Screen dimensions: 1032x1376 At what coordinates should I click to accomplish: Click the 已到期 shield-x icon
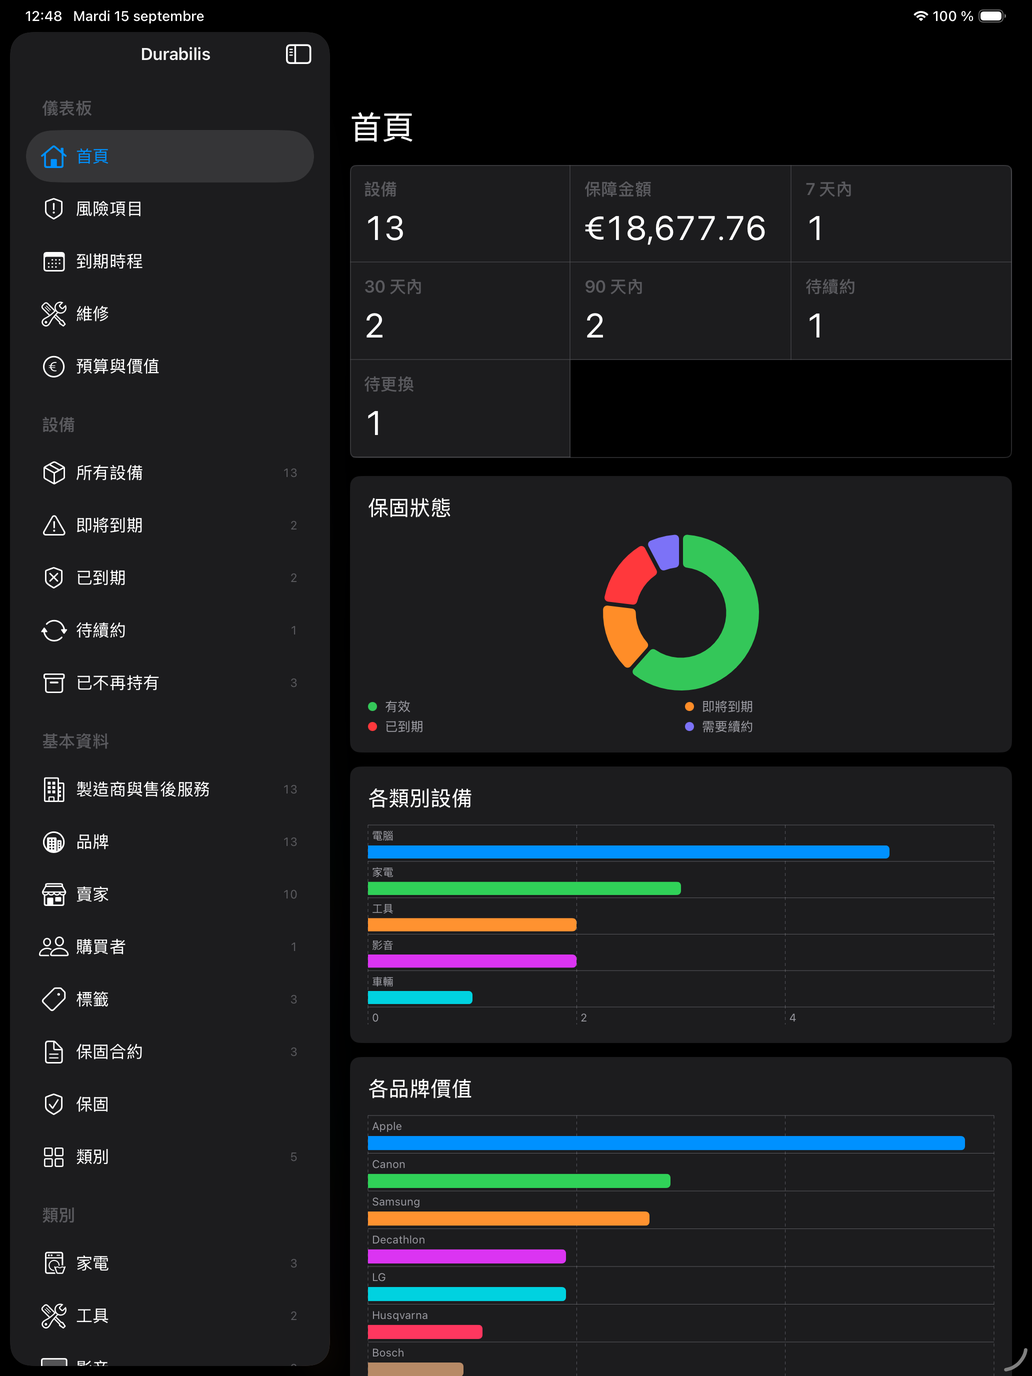tap(54, 578)
